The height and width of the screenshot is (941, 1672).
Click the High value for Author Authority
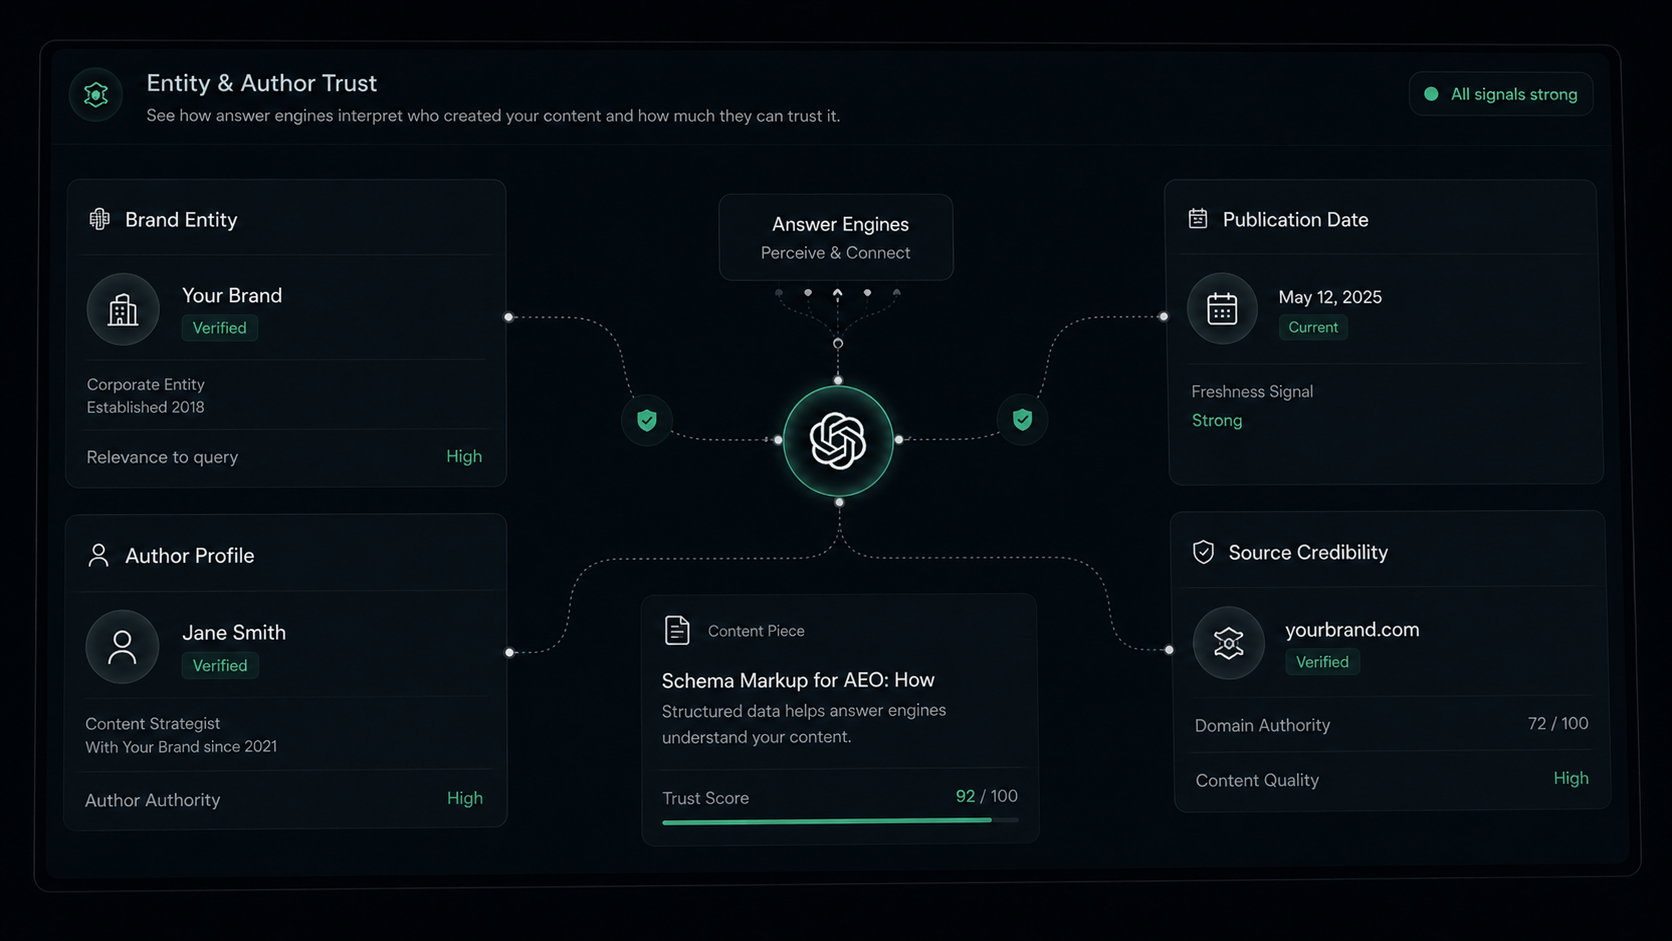(x=465, y=798)
